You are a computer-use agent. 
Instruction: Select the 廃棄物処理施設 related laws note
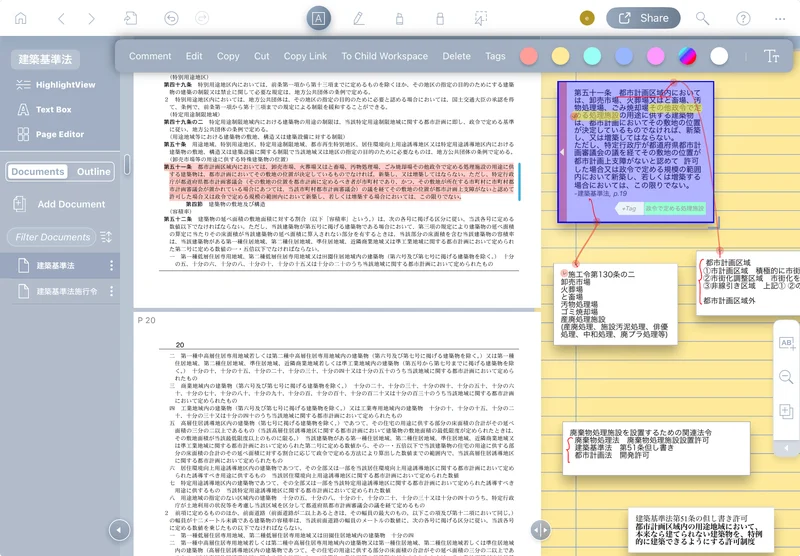(x=656, y=448)
